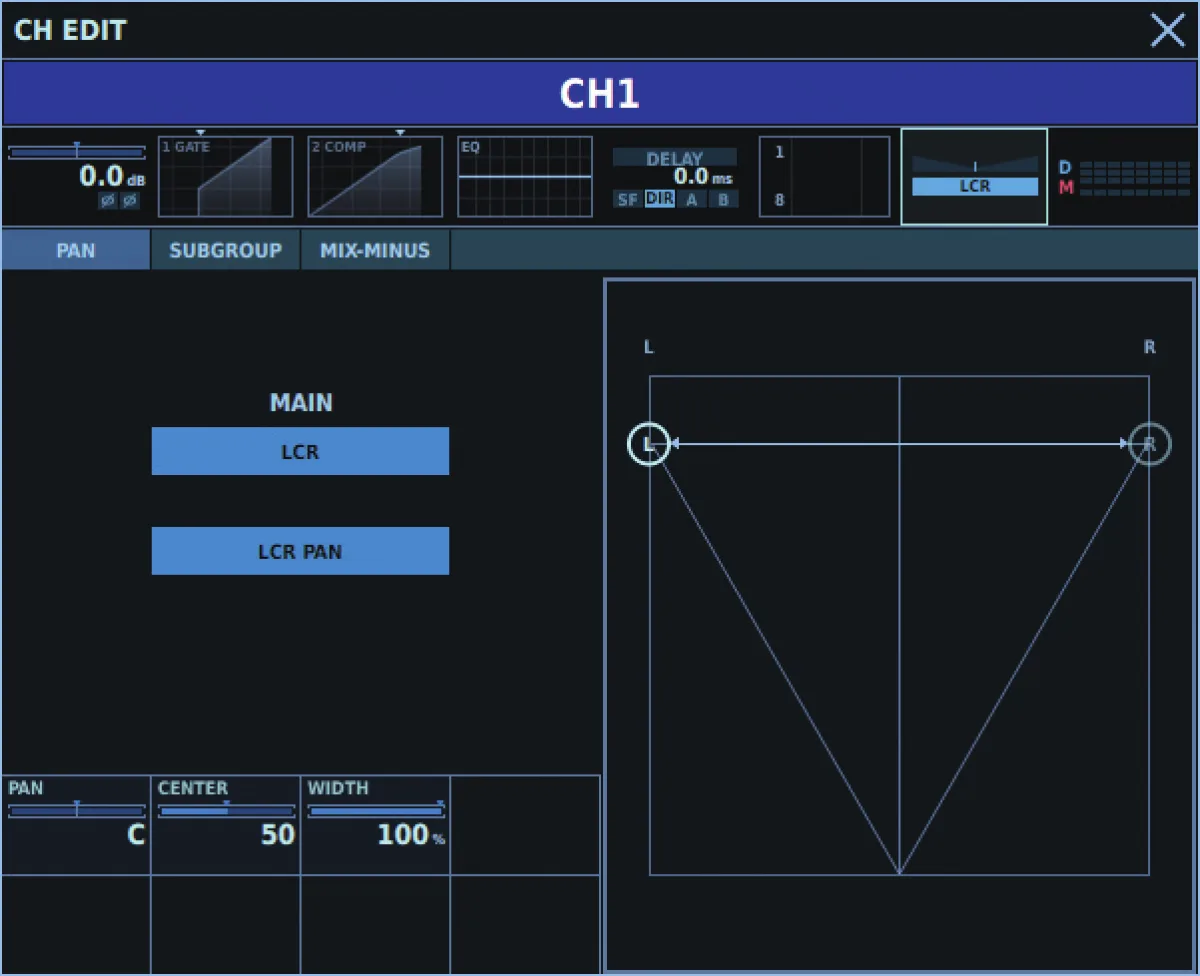Viewport: 1200px width, 976px height.
Task: Switch to the PAN tab
Action: [x=76, y=250]
